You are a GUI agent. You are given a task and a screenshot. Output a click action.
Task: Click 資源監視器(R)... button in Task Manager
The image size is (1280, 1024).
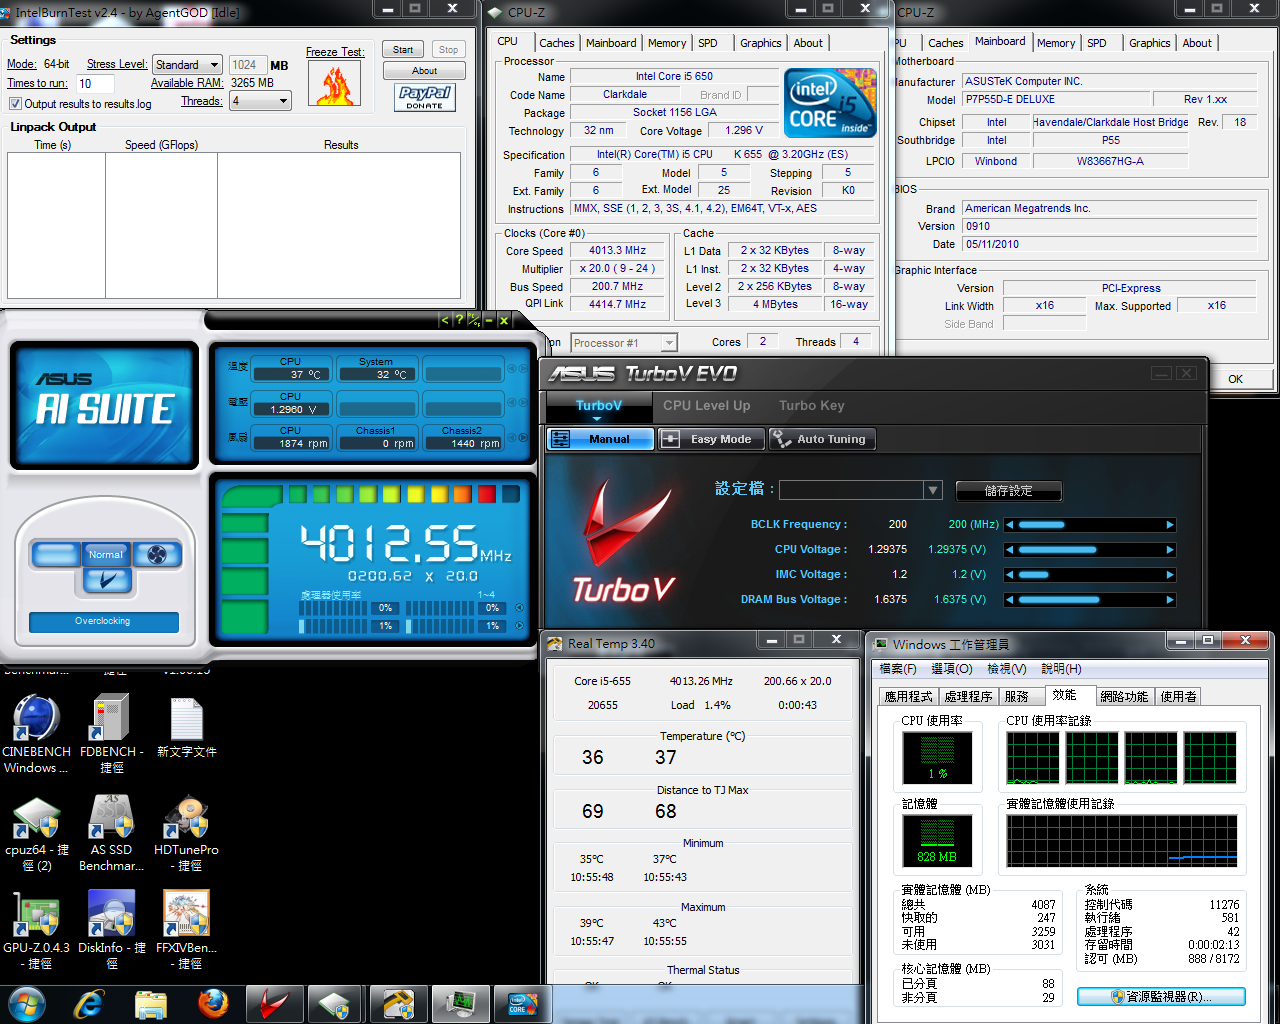coord(1161,997)
